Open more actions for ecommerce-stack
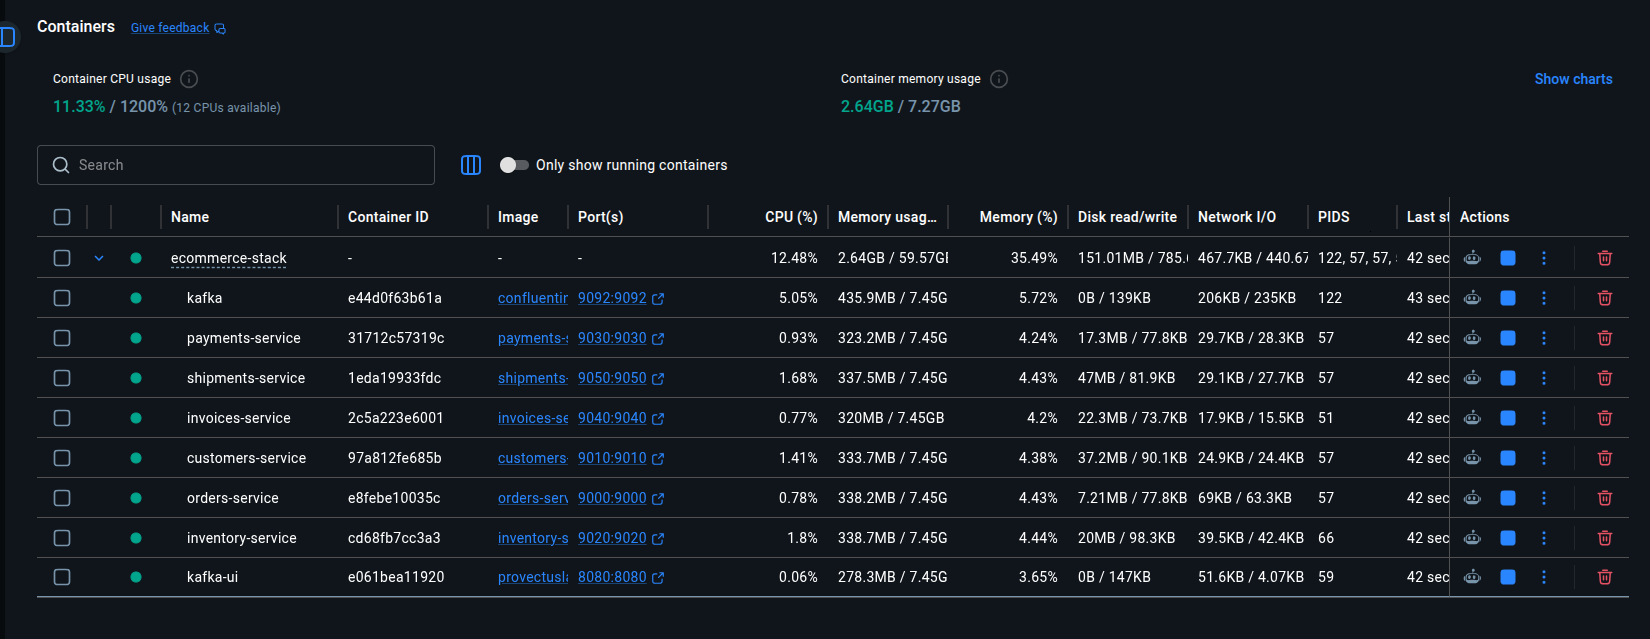The width and height of the screenshot is (1650, 639). tap(1544, 258)
